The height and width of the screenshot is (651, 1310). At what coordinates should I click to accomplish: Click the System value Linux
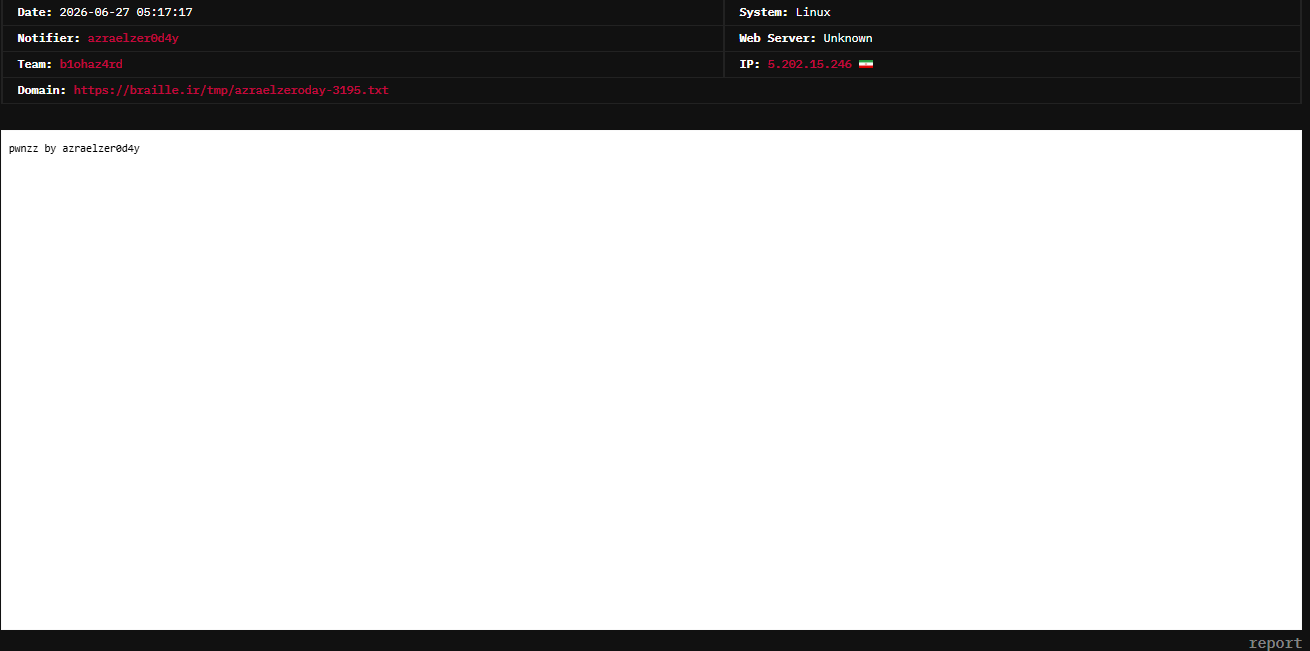coord(813,12)
